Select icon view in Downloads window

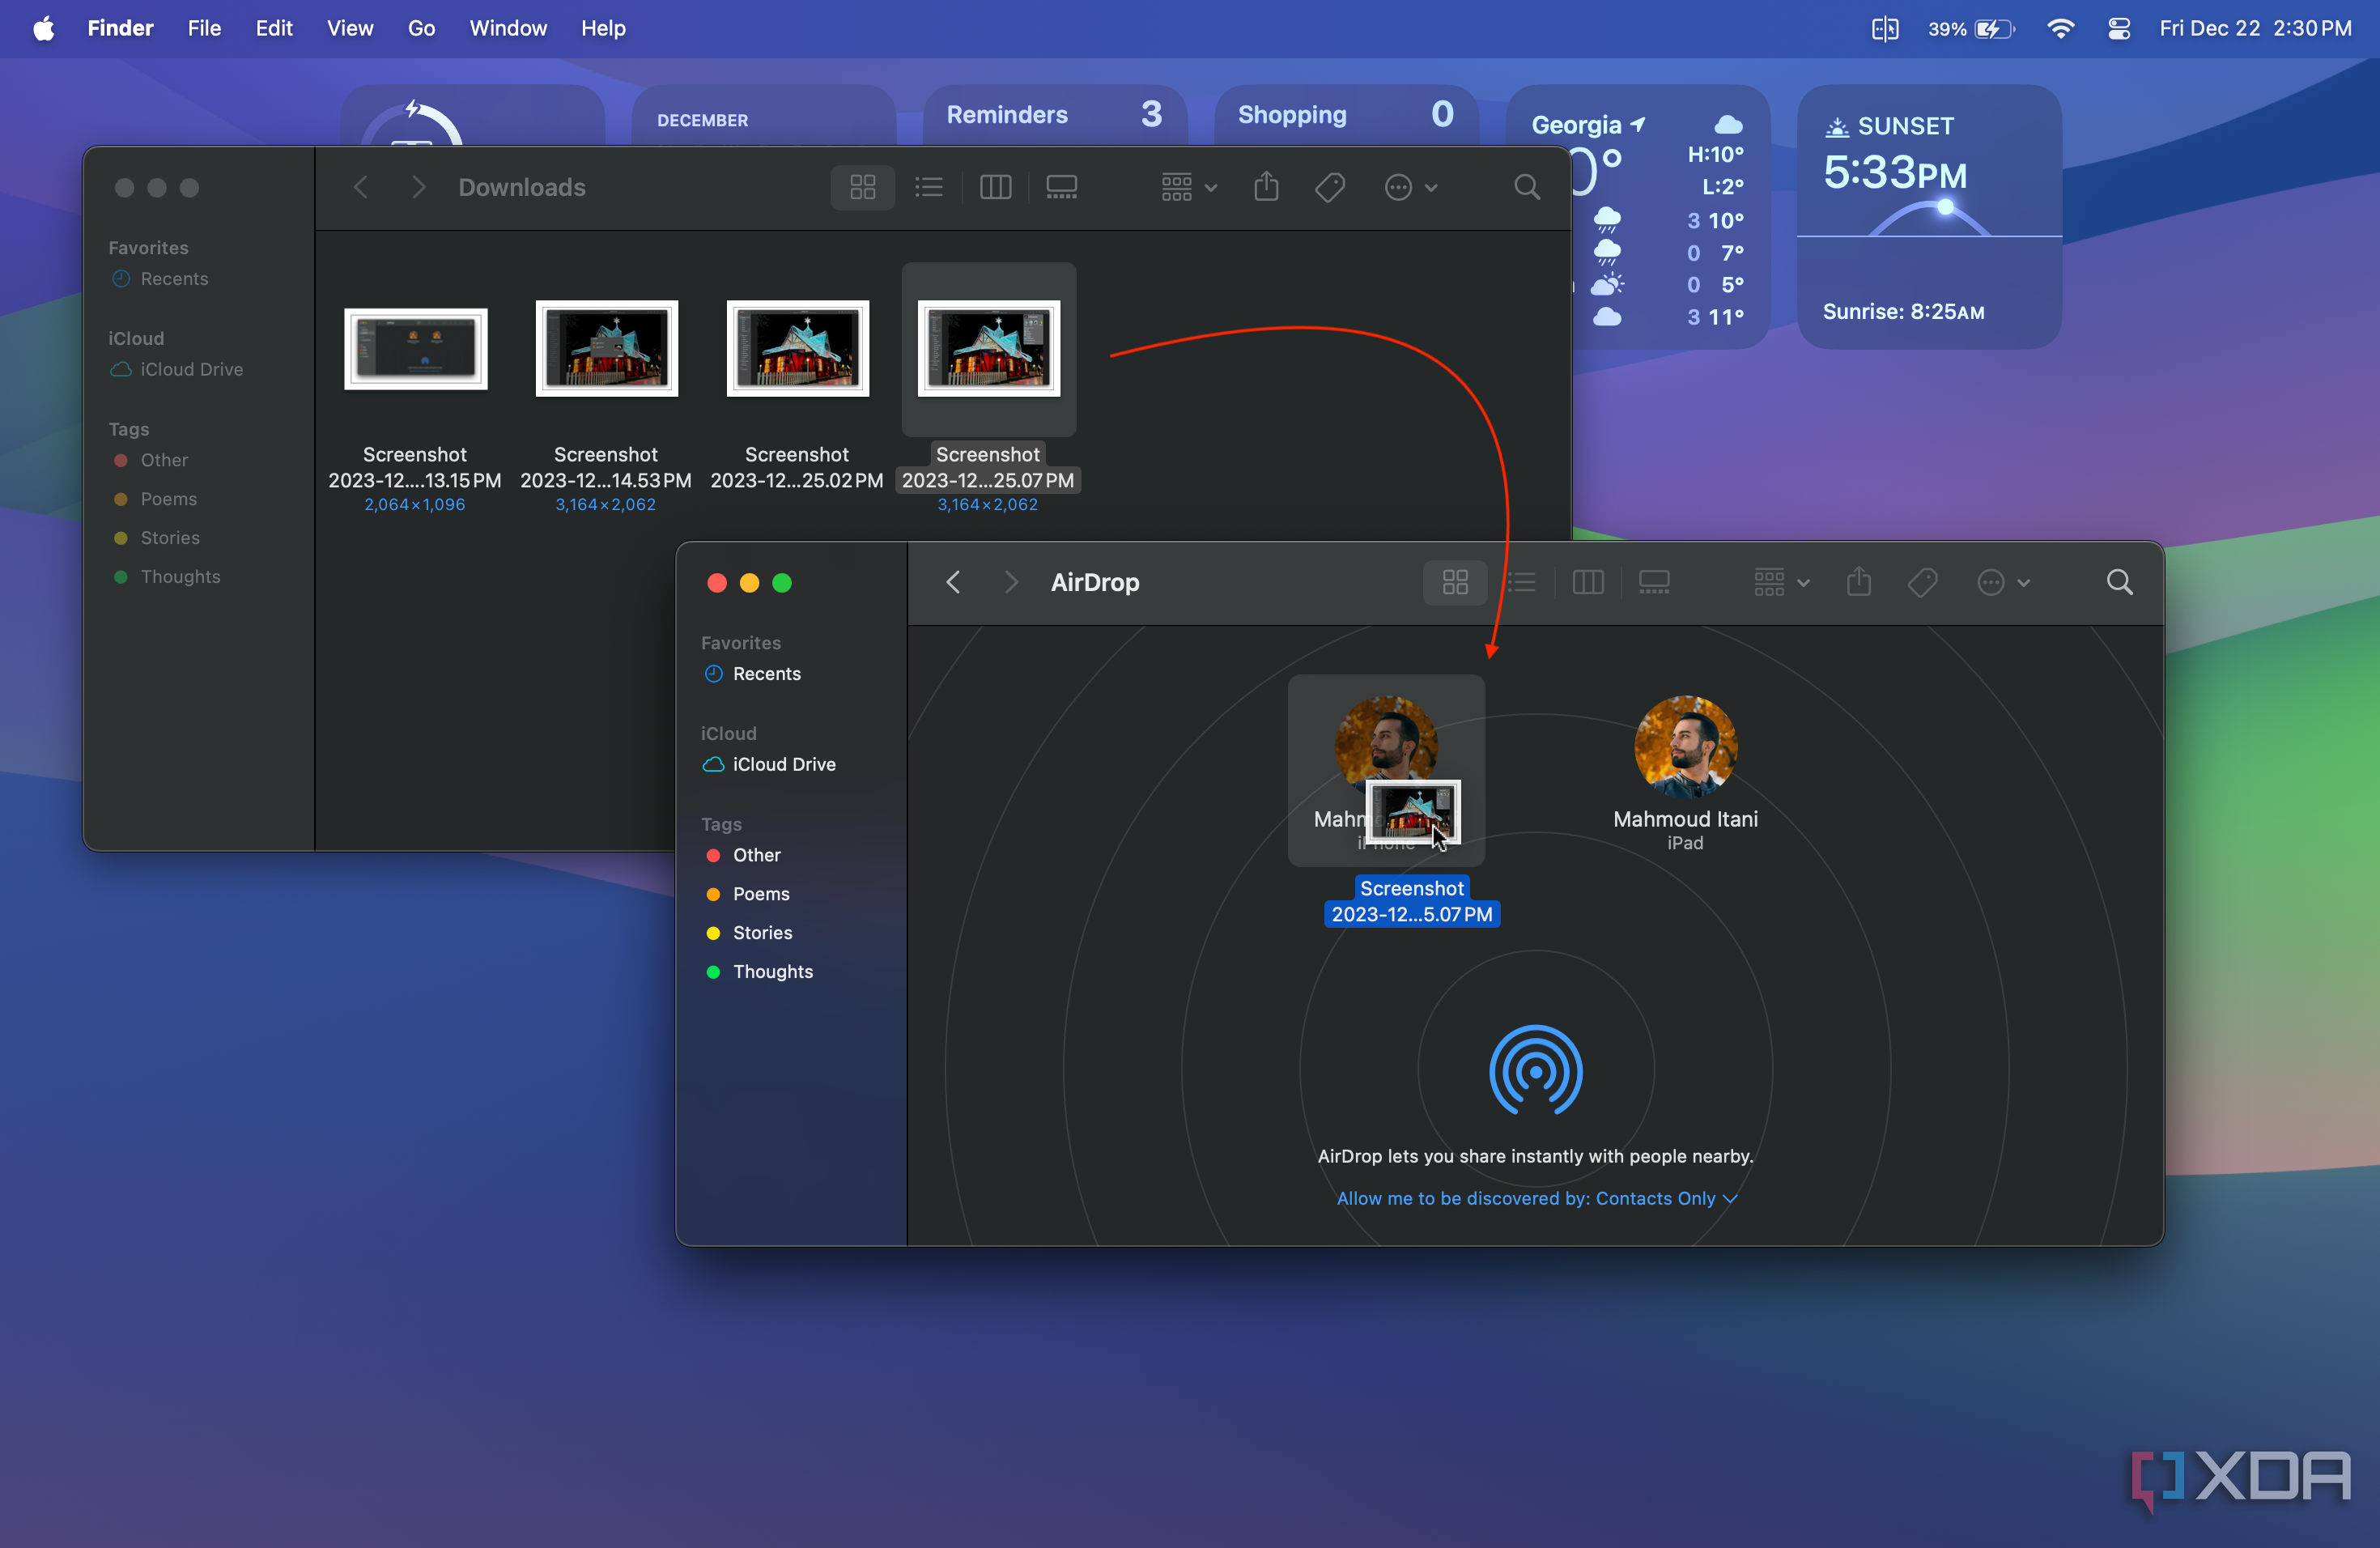(862, 187)
